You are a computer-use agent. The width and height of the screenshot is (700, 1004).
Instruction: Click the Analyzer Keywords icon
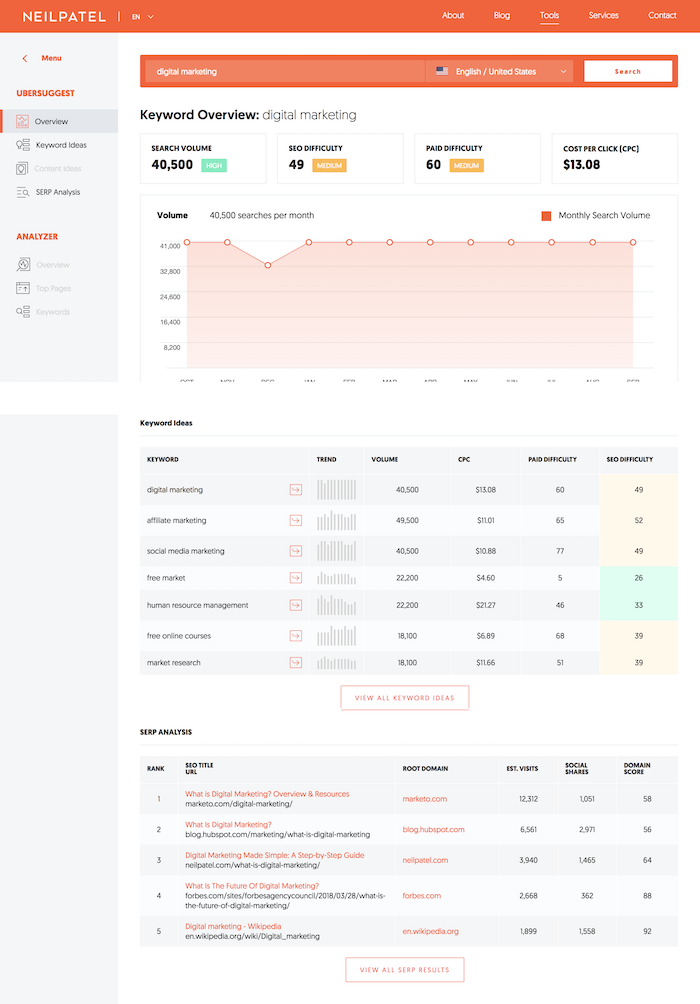pos(22,312)
